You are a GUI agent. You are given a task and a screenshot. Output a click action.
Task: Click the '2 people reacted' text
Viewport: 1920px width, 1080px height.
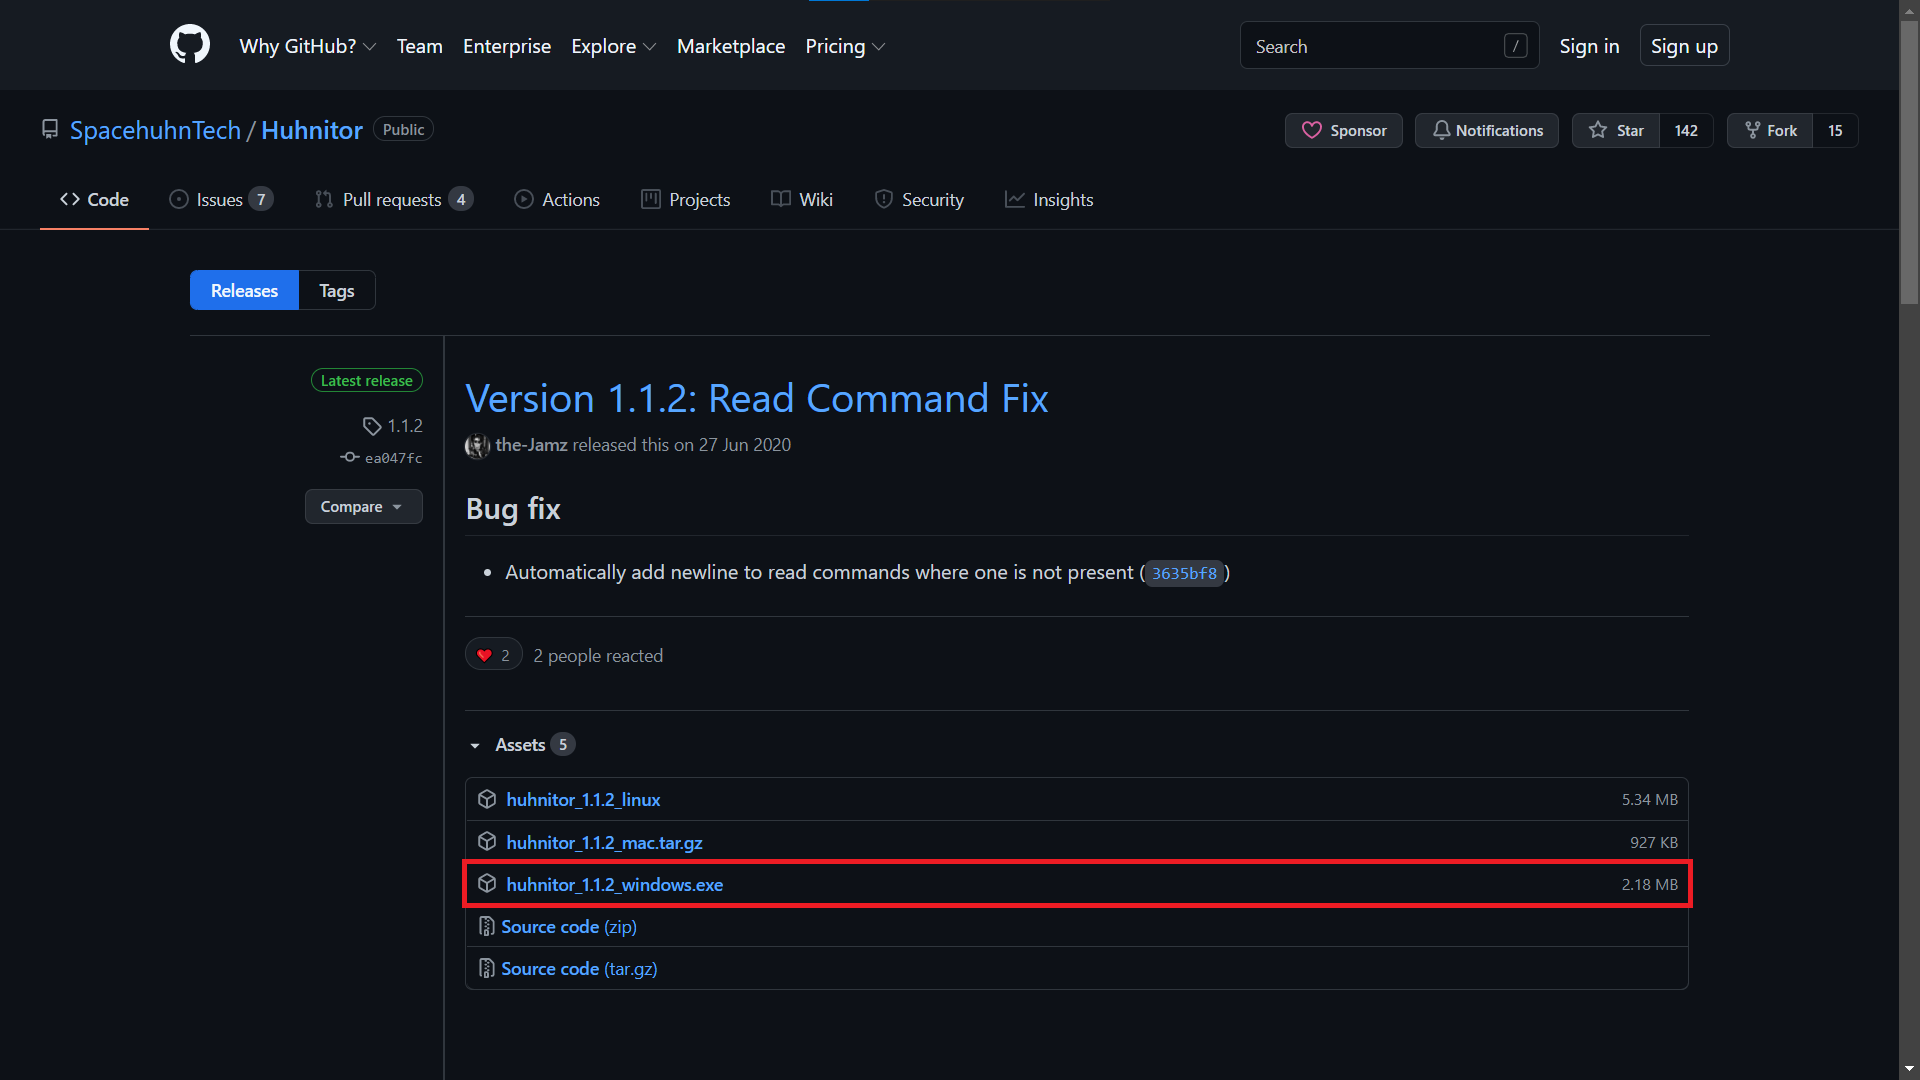[x=598, y=656]
